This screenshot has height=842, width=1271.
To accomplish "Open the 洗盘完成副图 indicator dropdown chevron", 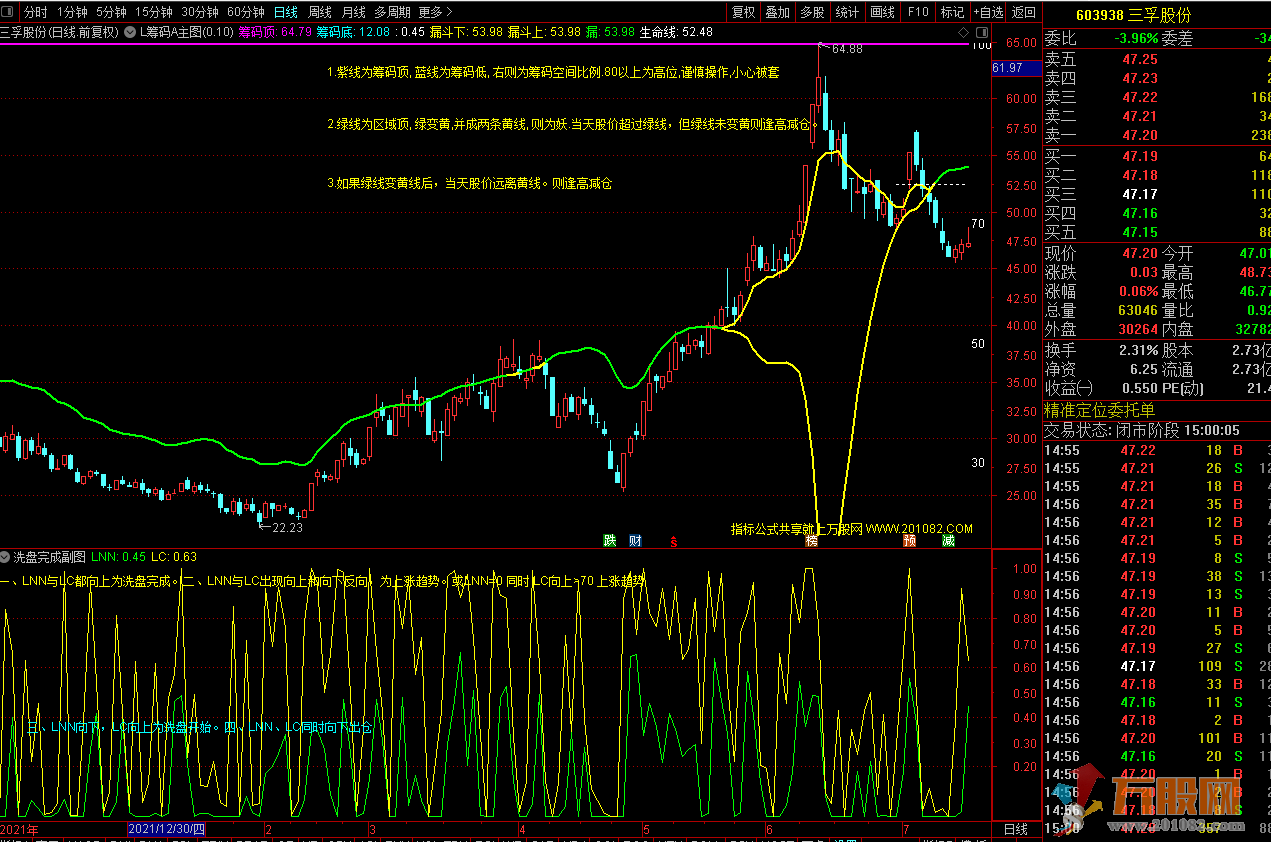I will [x=6, y=556].
